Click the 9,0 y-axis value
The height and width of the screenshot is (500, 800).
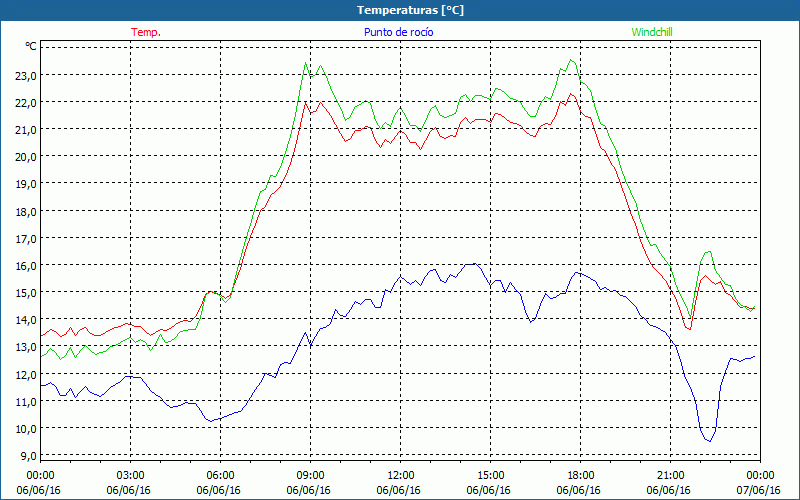tap(30, 455)
